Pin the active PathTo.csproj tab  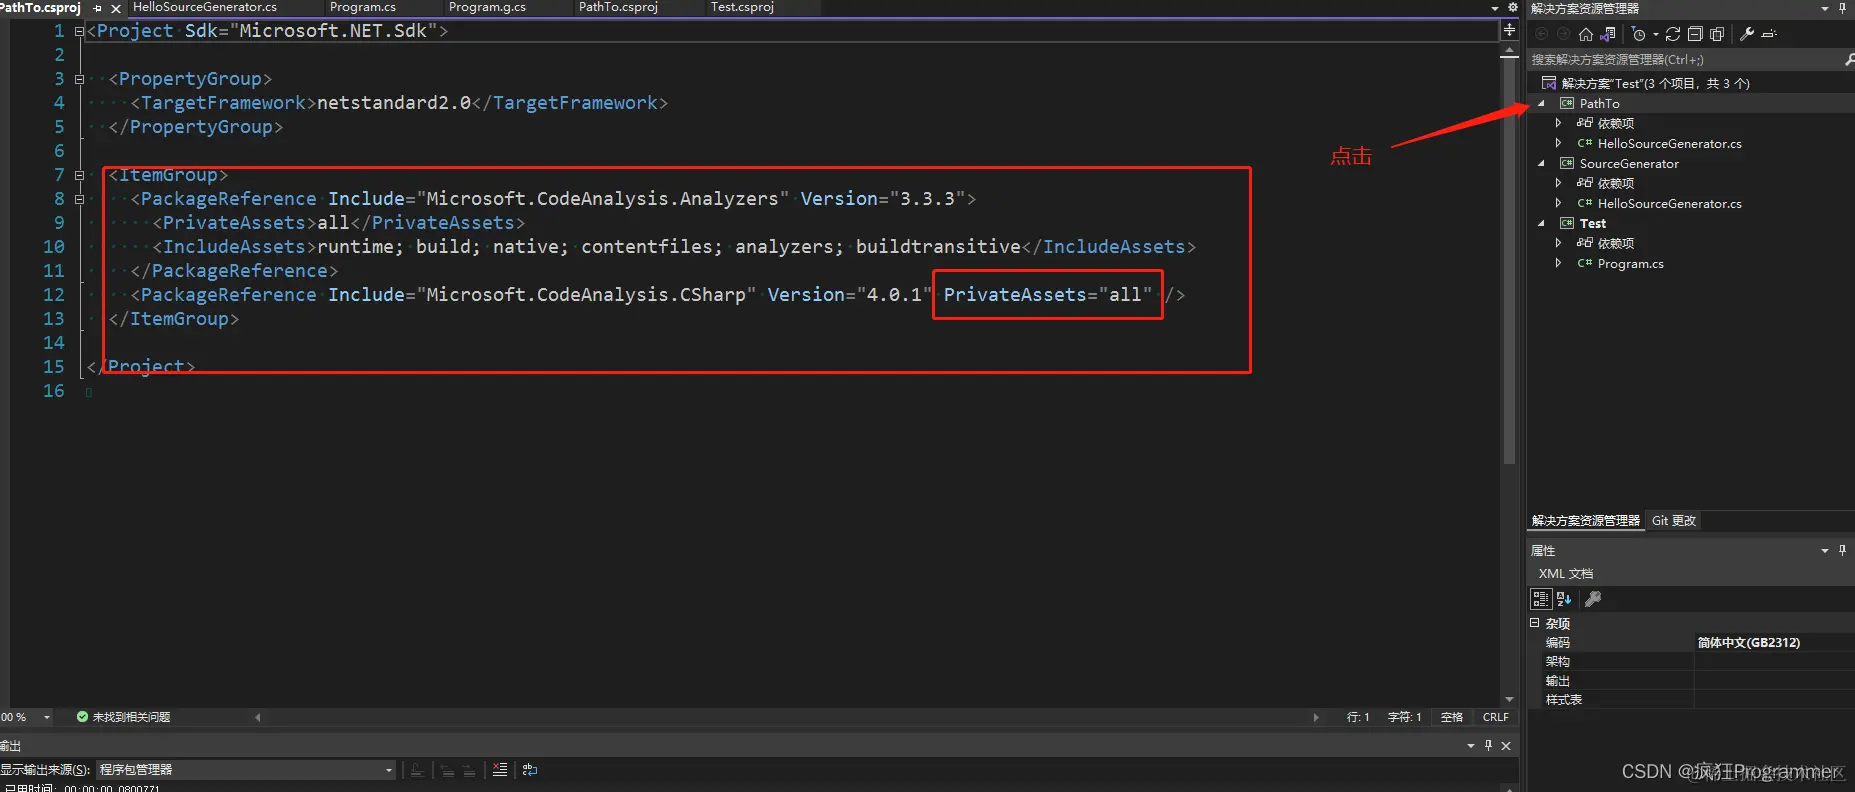[97, 8]
